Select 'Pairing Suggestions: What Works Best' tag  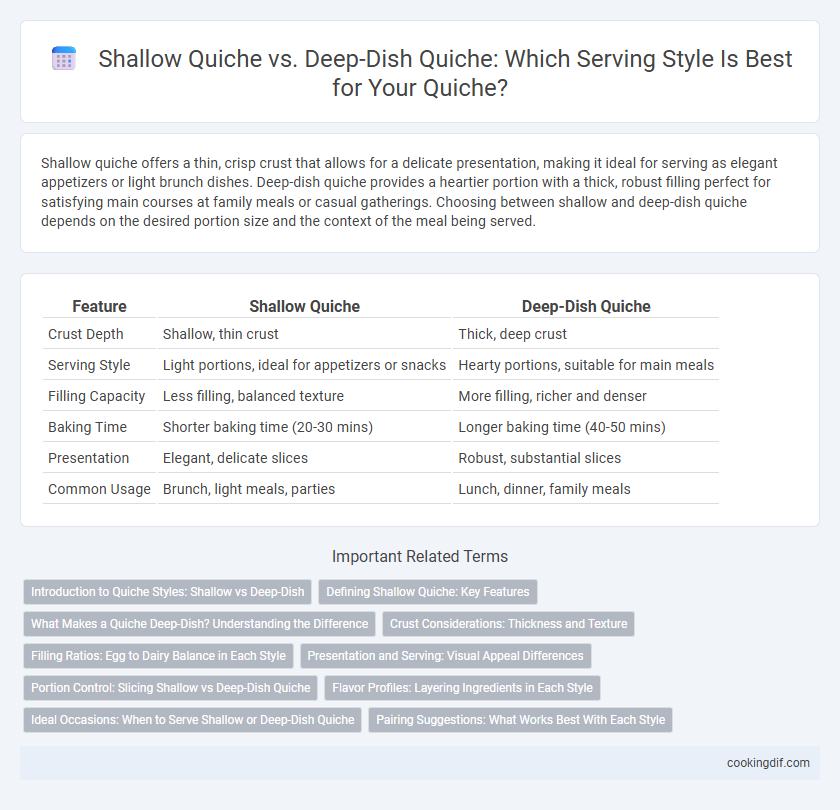(x=520, y=719)
